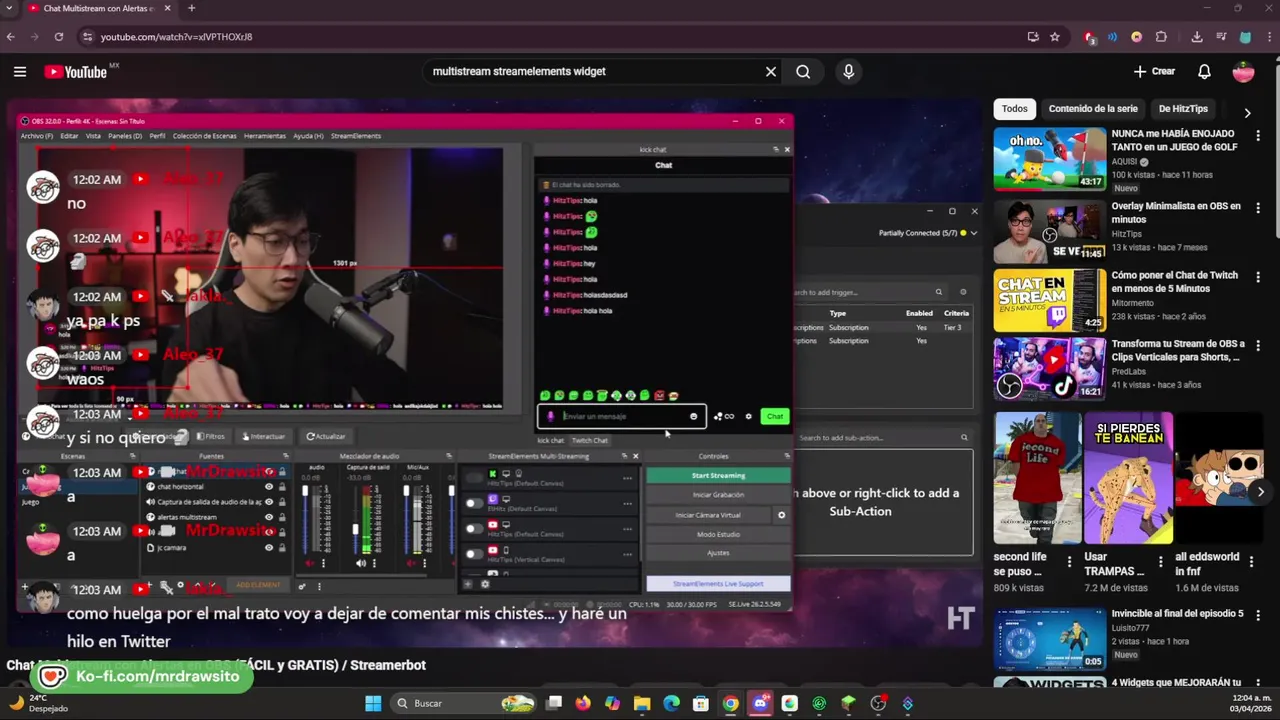This screenshot has width=1280, height=720.
Task: Click the channel points icon in kick chat
Action: pos(724,416)
